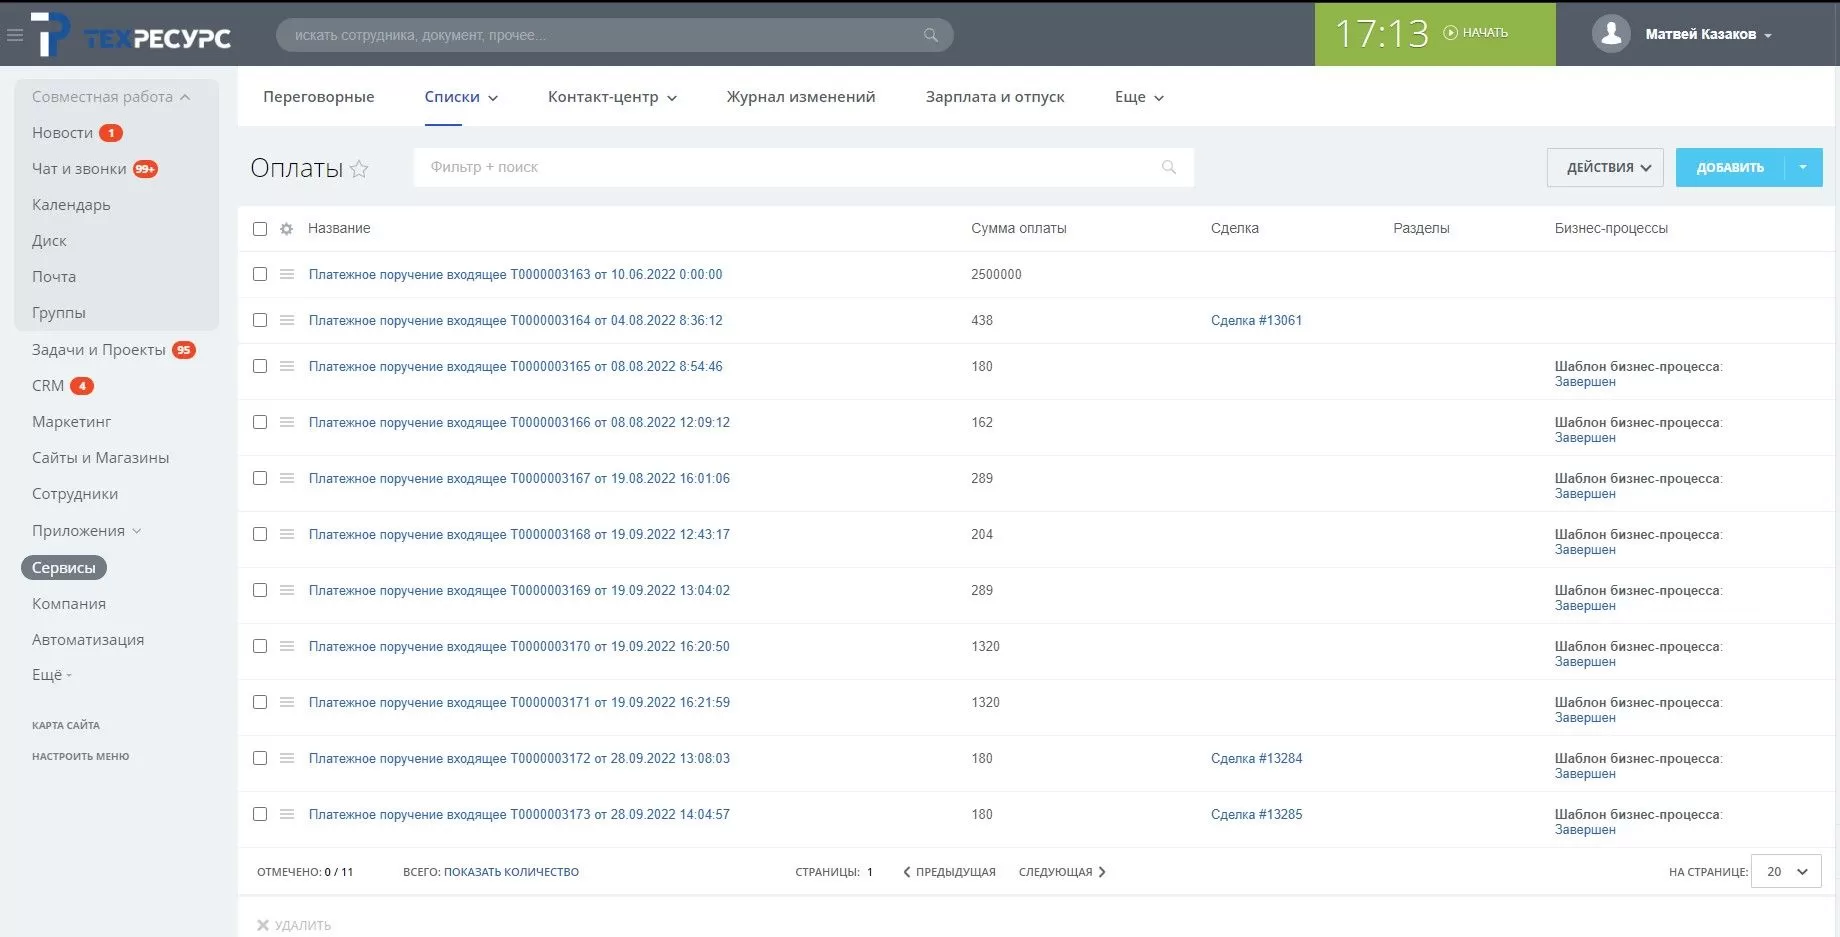Click the НАЧАТЬ workday button
Image resolution: width=1840 pixels, height=937 pixels.
[1476, 33]
